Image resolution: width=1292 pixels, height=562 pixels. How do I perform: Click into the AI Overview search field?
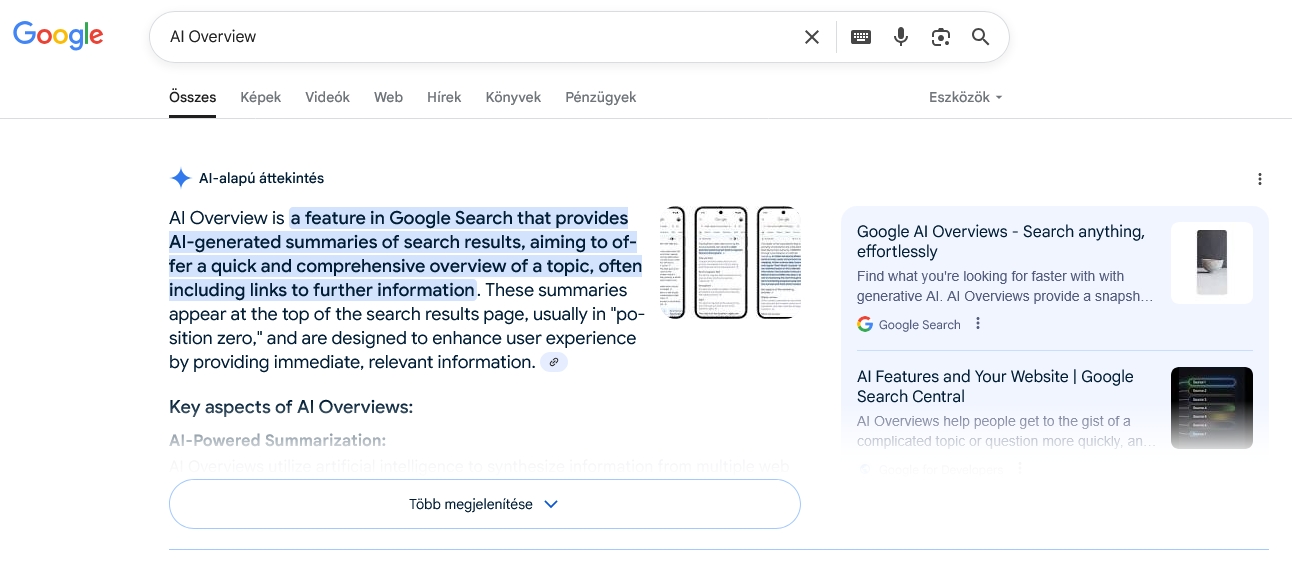[x=480, y=37]
